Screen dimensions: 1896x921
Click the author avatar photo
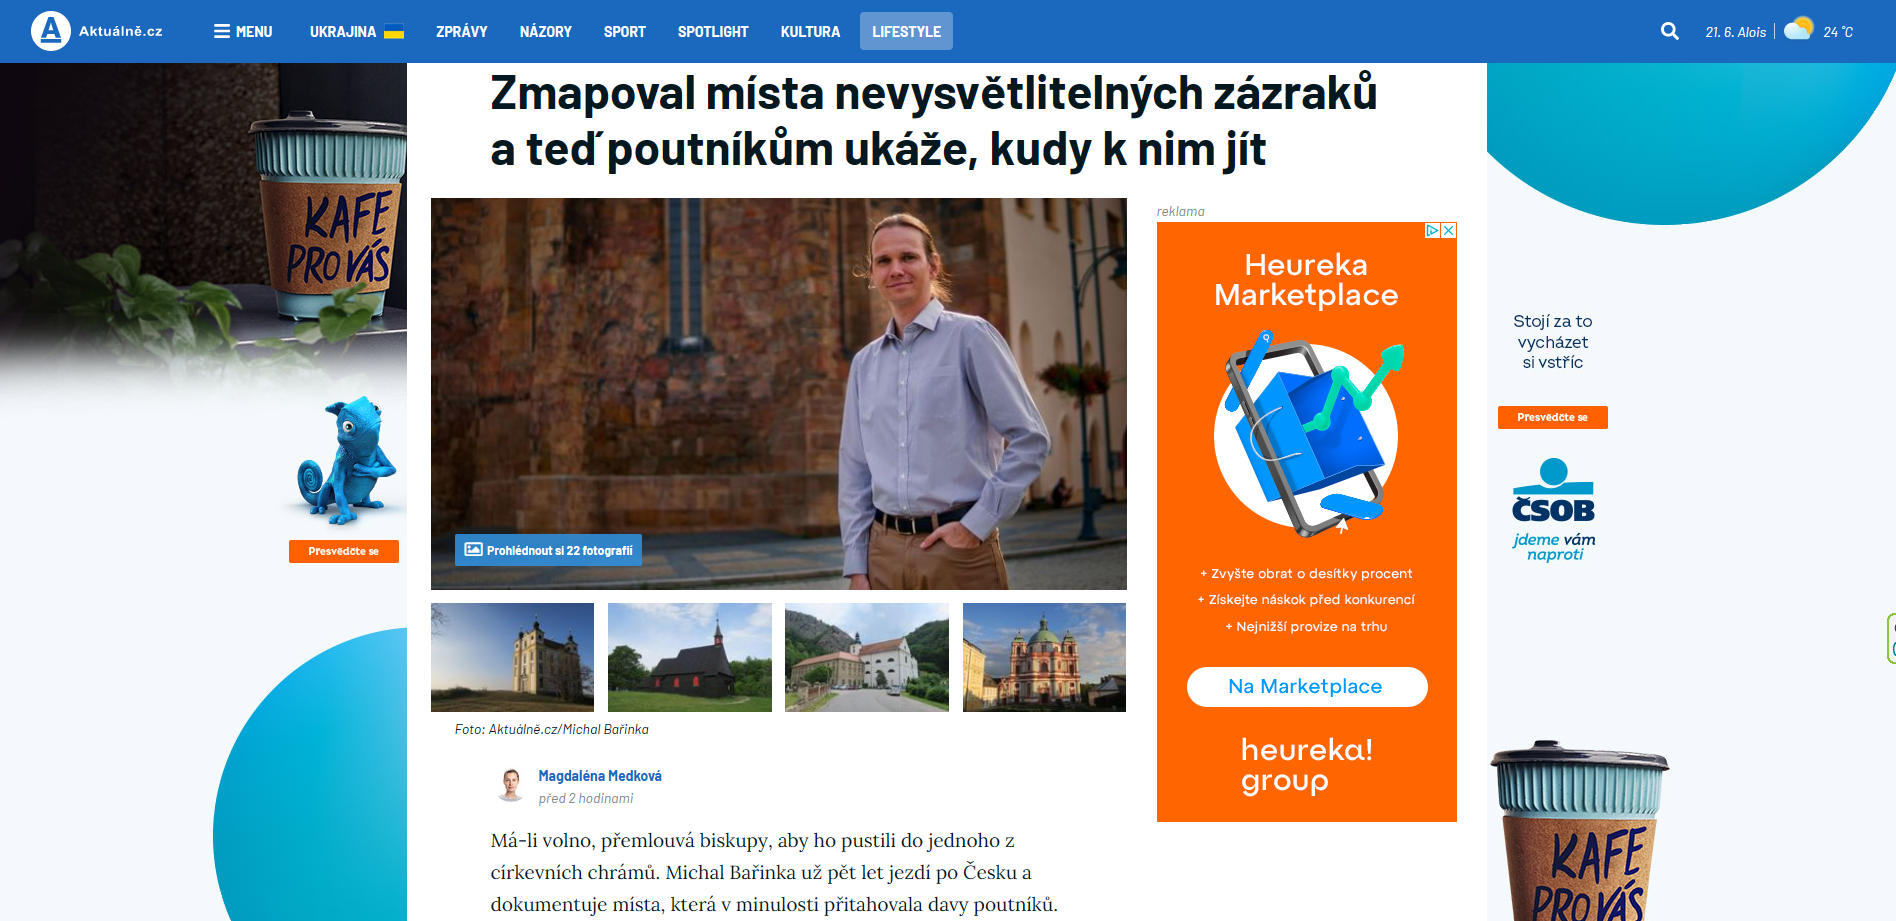tap(511, 785)
